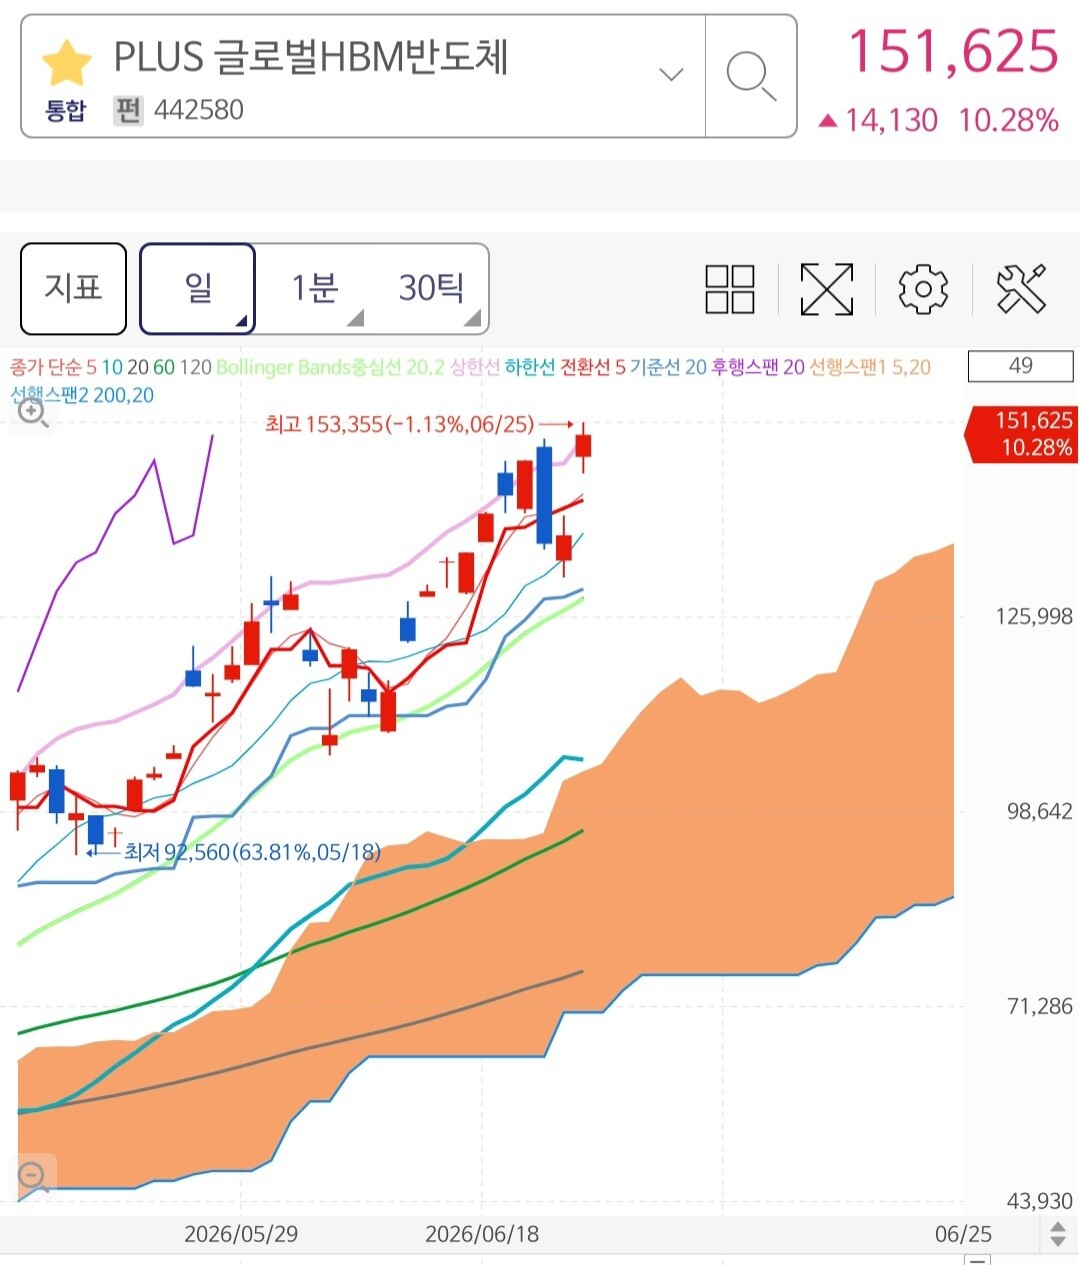Image resolution: width=1080 pixels, height=1265 pixels.
Task: Click the 후행스팬 20 legend label
Action: (757, 367)
